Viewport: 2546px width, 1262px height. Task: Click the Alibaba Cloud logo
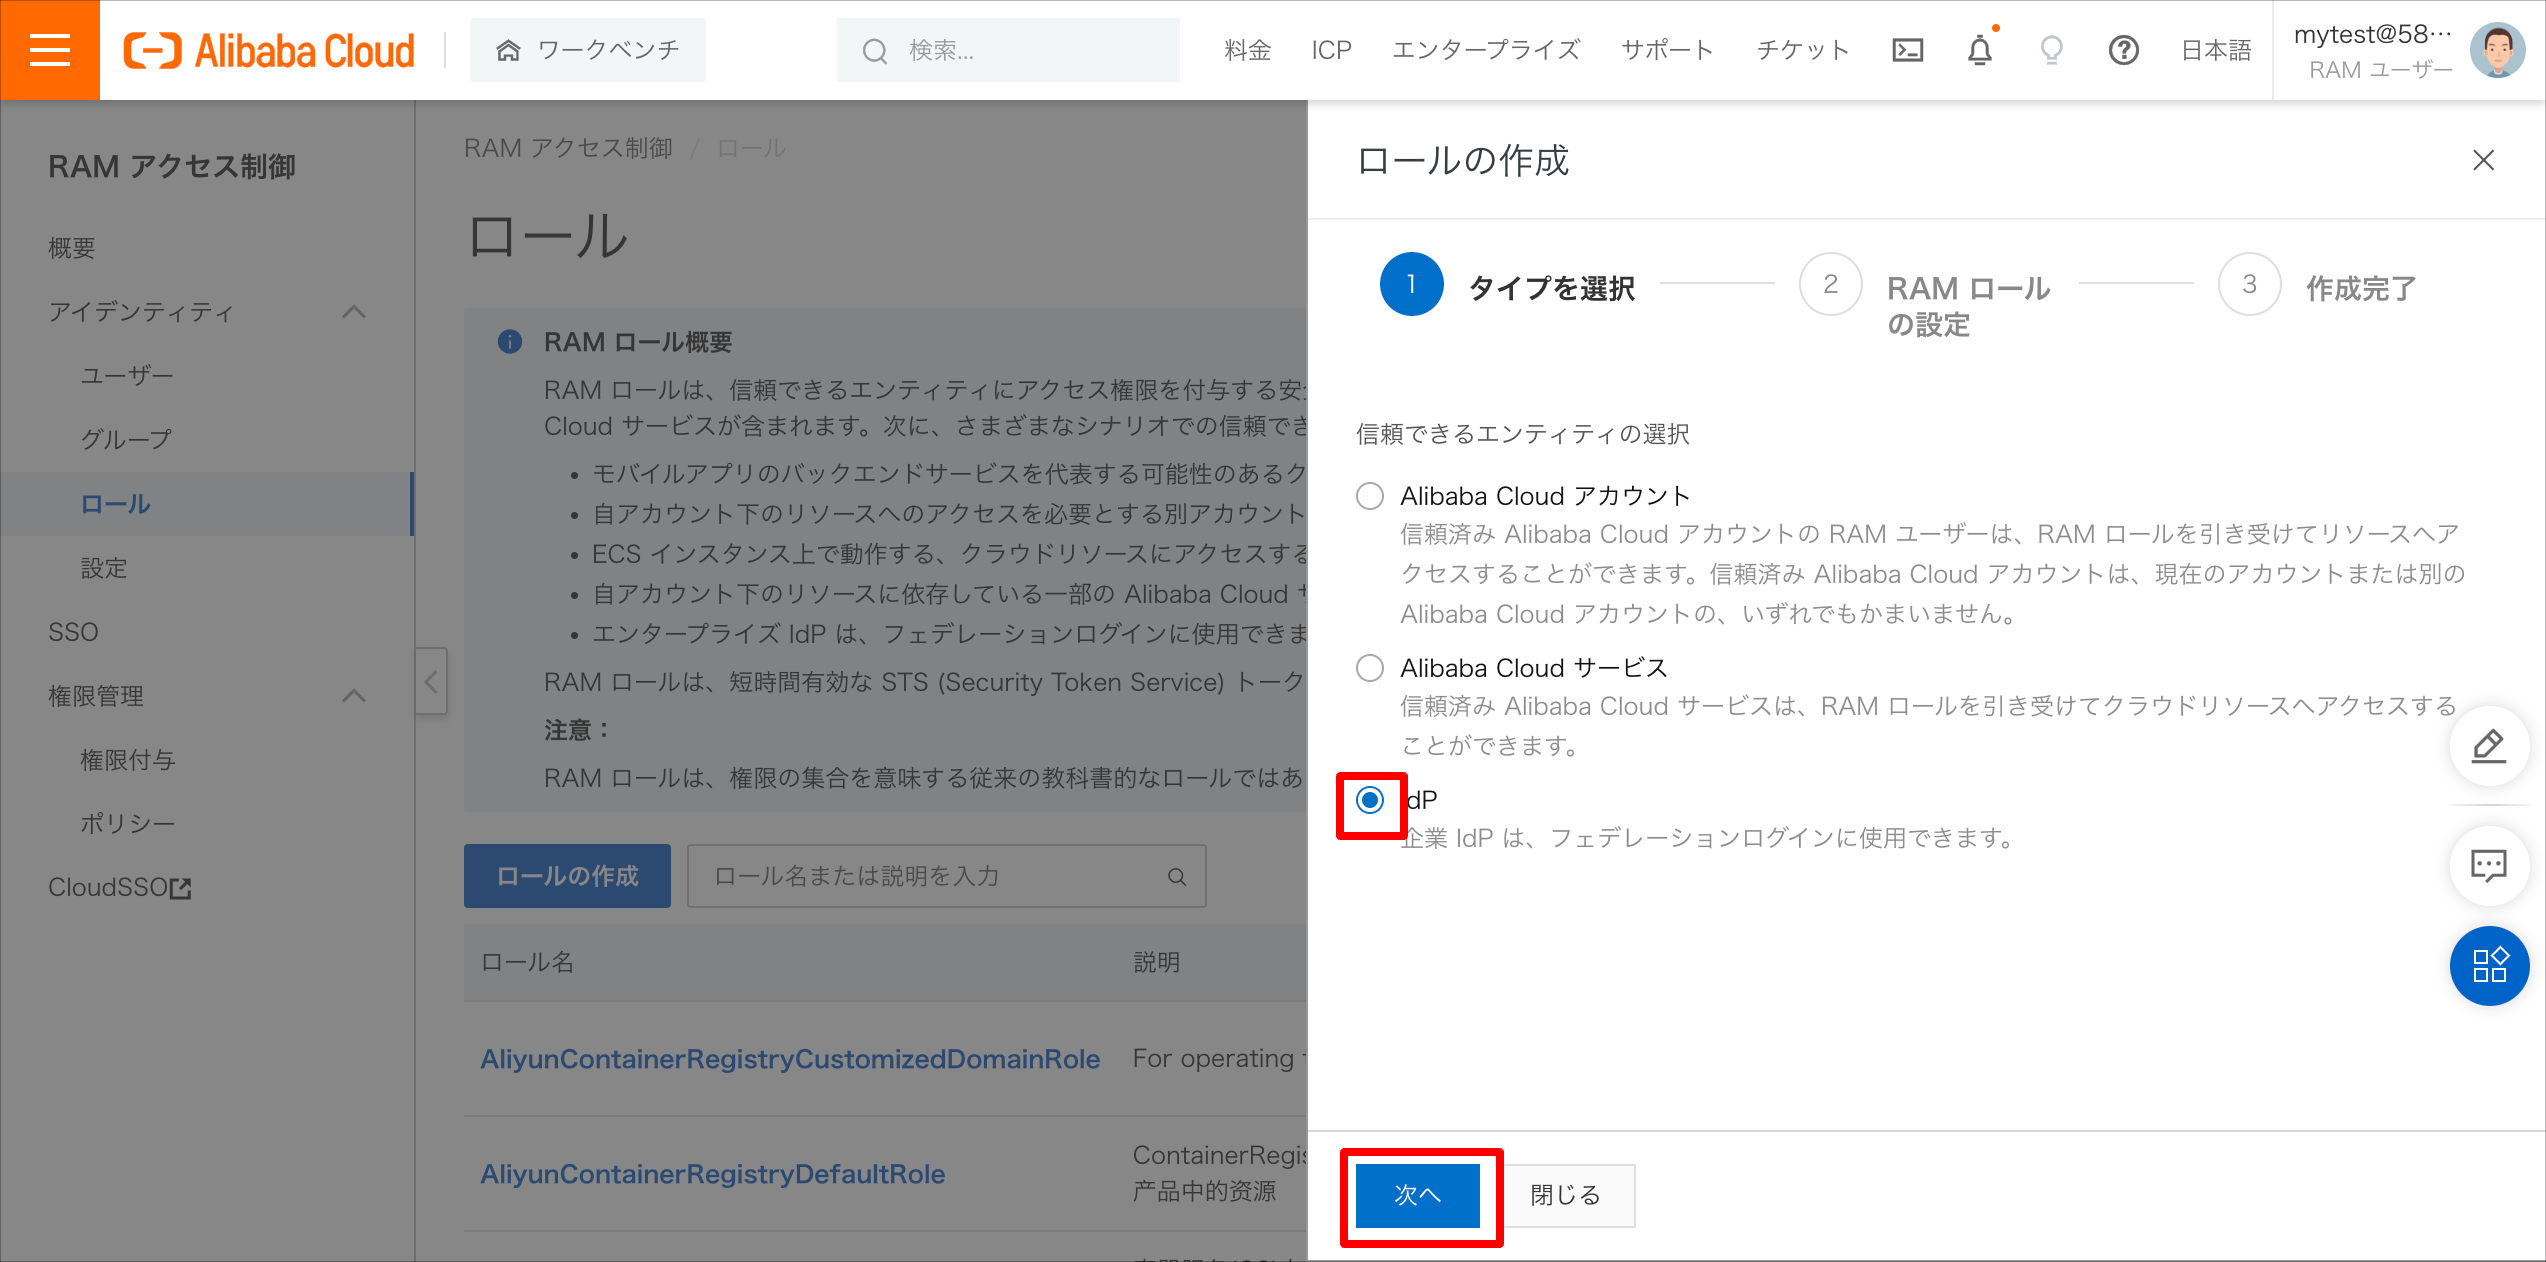(268, 50)
